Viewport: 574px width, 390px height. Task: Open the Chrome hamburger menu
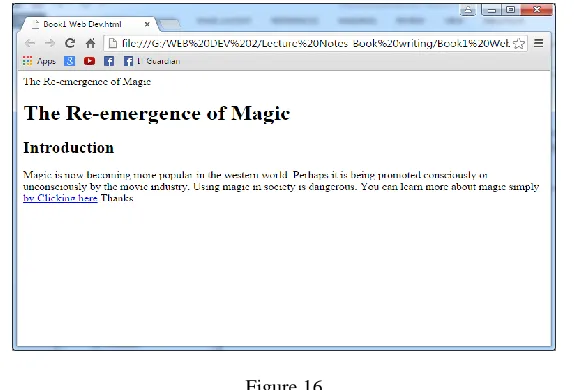point(538,43)
